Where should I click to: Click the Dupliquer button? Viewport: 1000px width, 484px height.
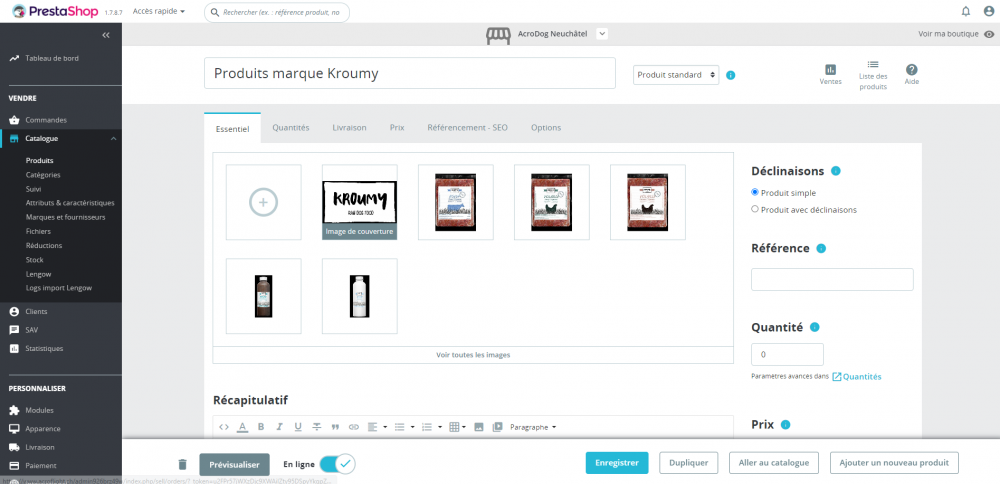(689, 463)
